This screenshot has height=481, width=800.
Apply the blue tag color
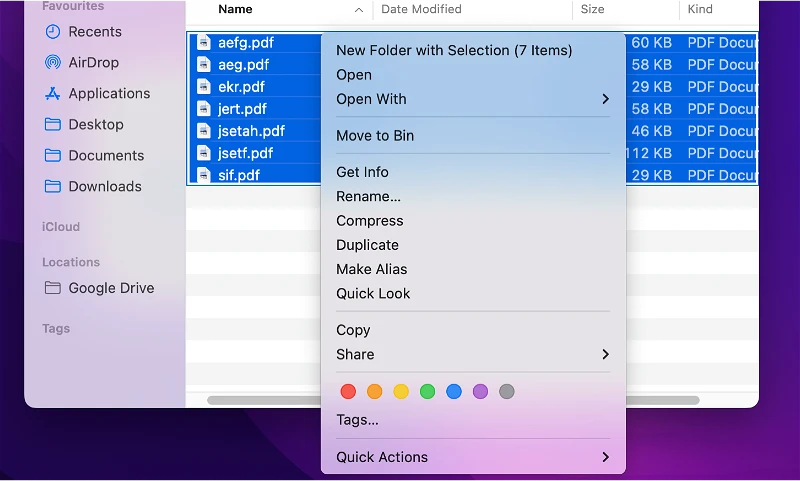coord(454,392)
